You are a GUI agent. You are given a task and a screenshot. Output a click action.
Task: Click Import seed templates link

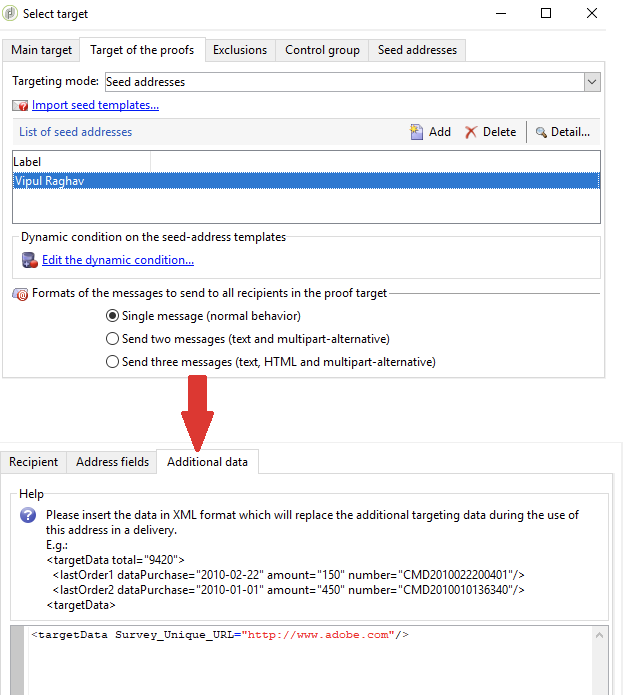[x=95, y=105]
